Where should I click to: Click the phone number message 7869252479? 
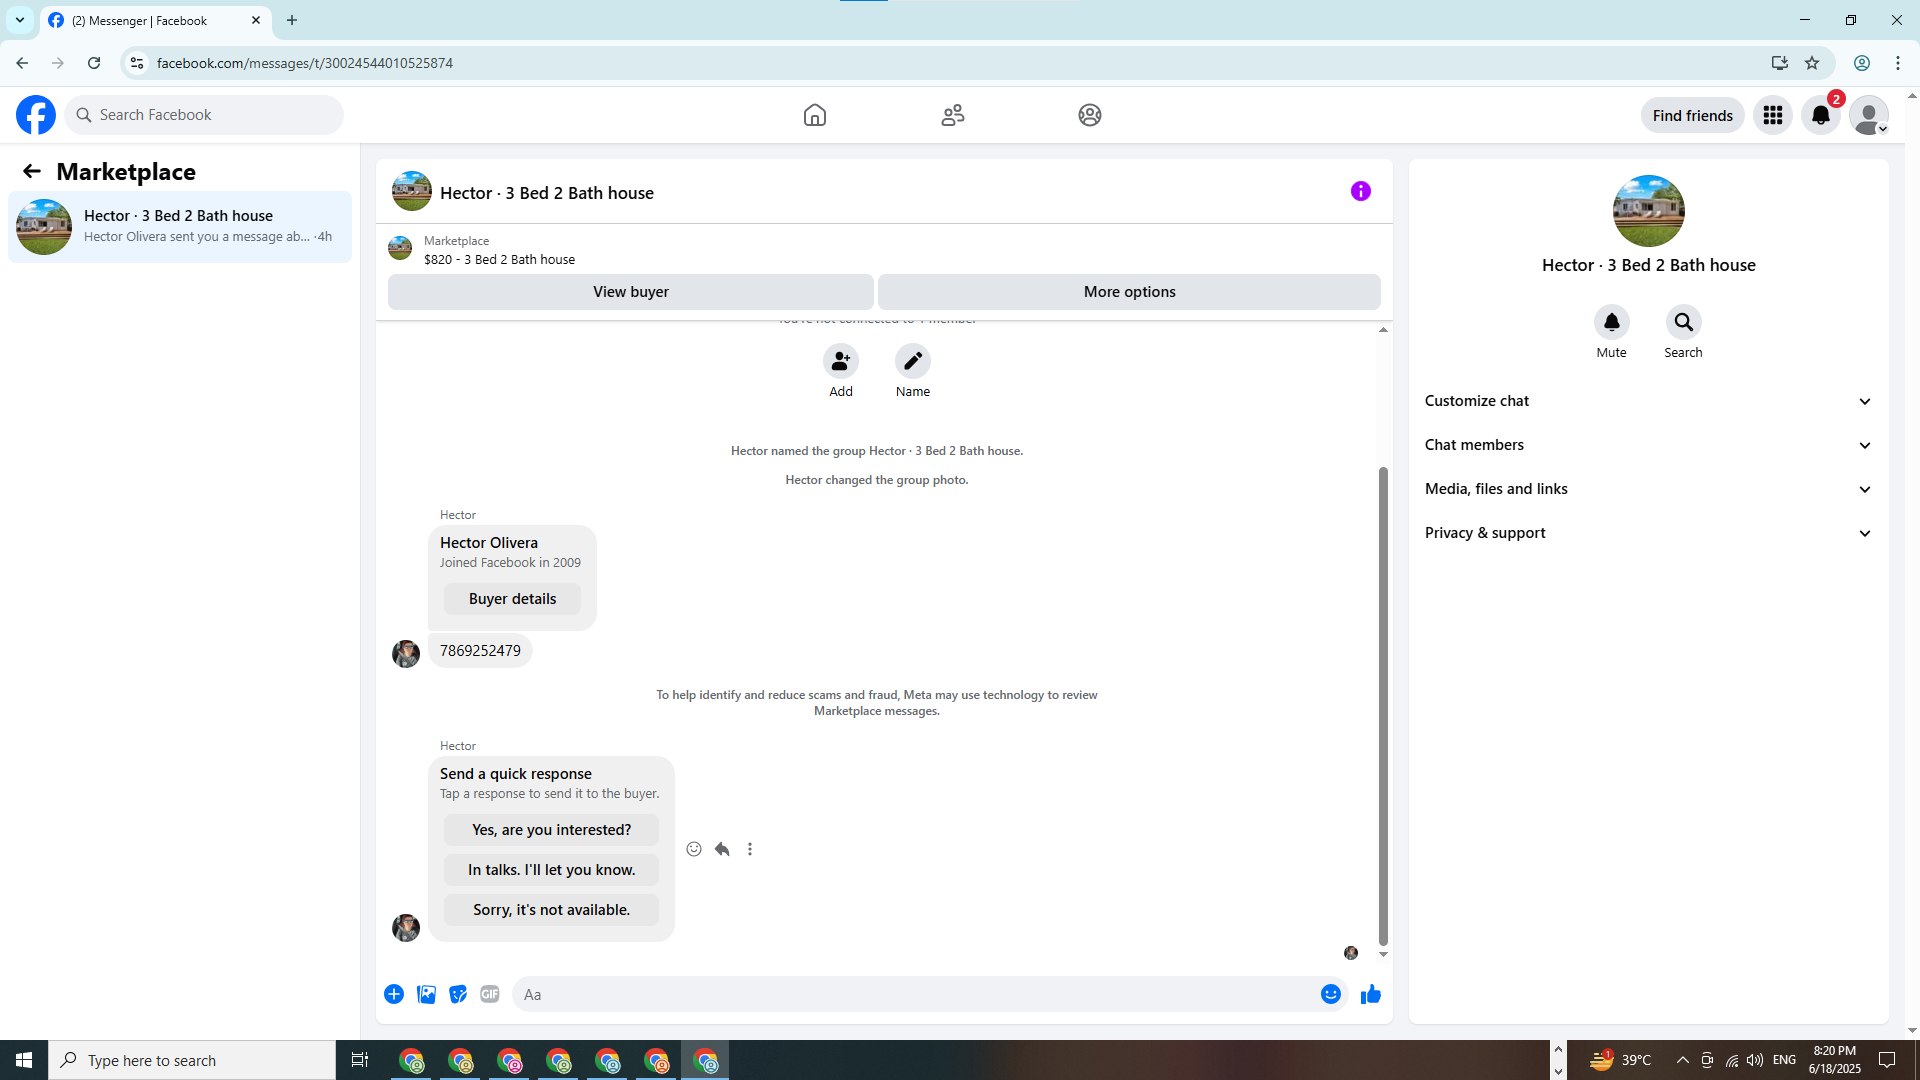(480, 651)
